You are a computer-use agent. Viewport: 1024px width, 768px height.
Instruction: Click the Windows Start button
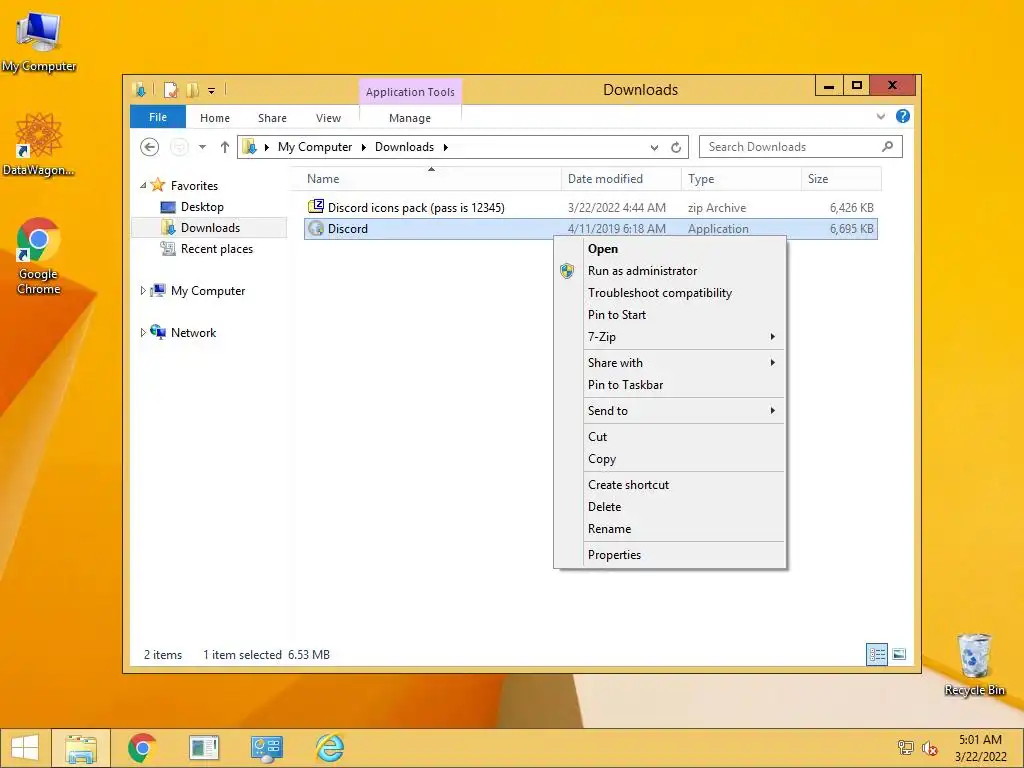click(25, 748)
